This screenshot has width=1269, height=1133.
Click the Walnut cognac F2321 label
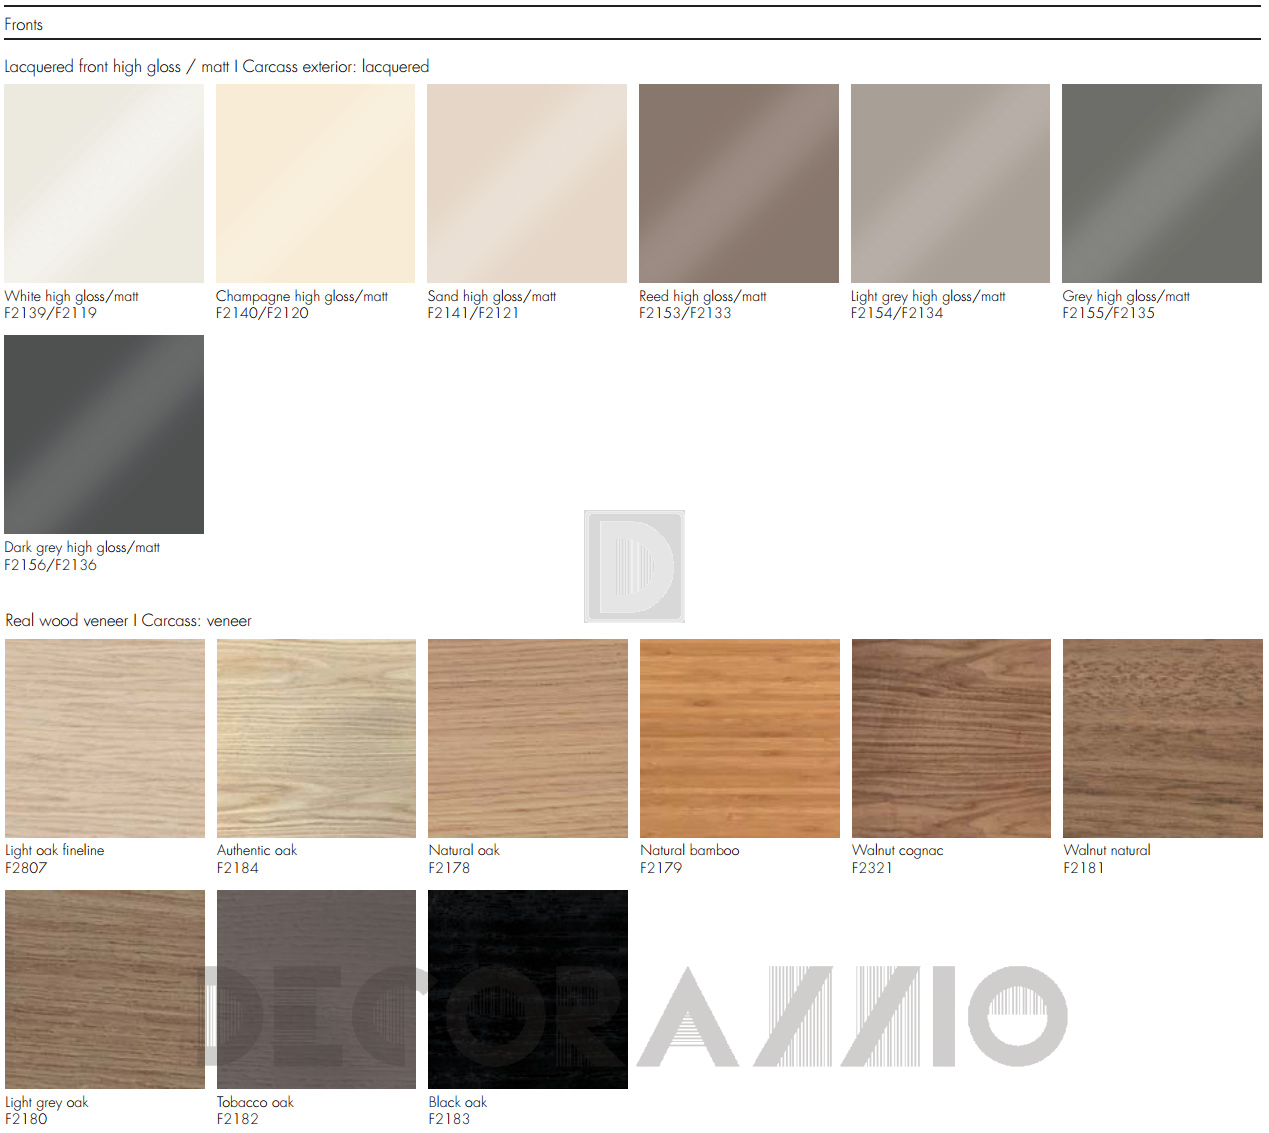pos(897,859)
